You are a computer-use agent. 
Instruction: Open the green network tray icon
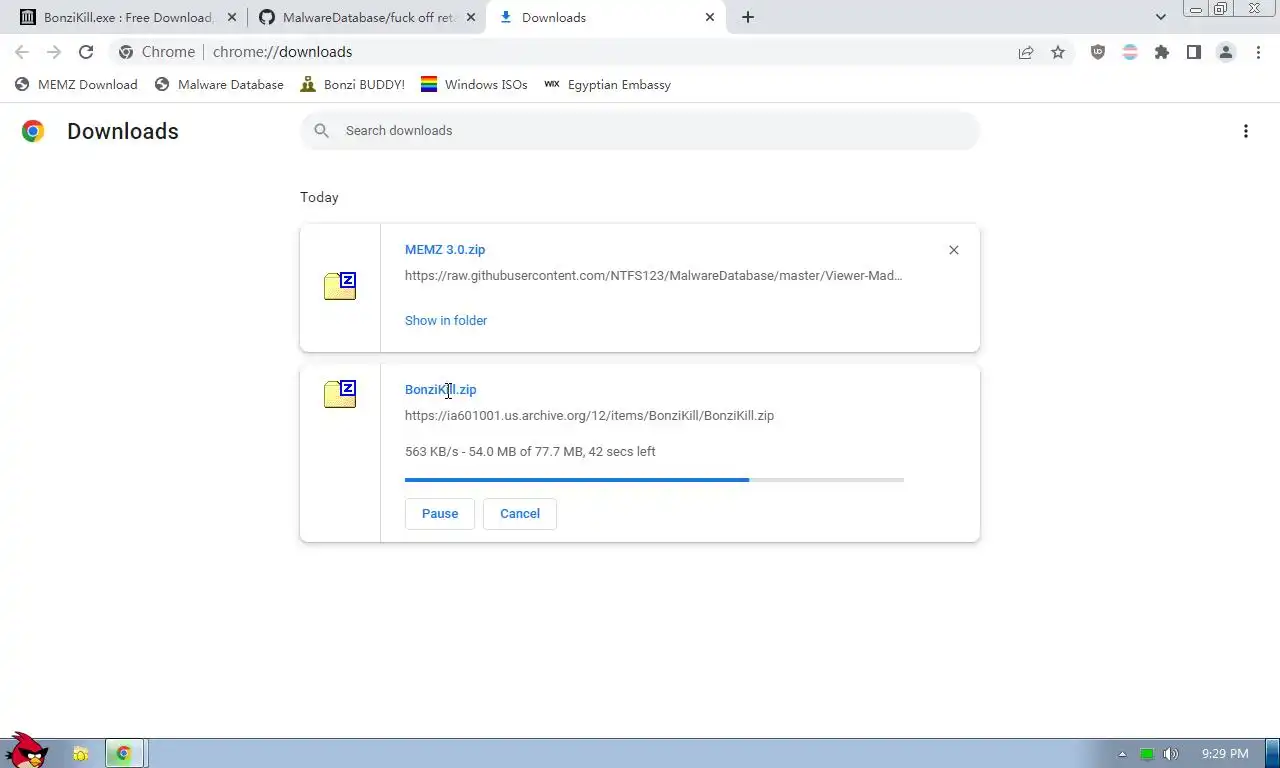(1147, 754)
